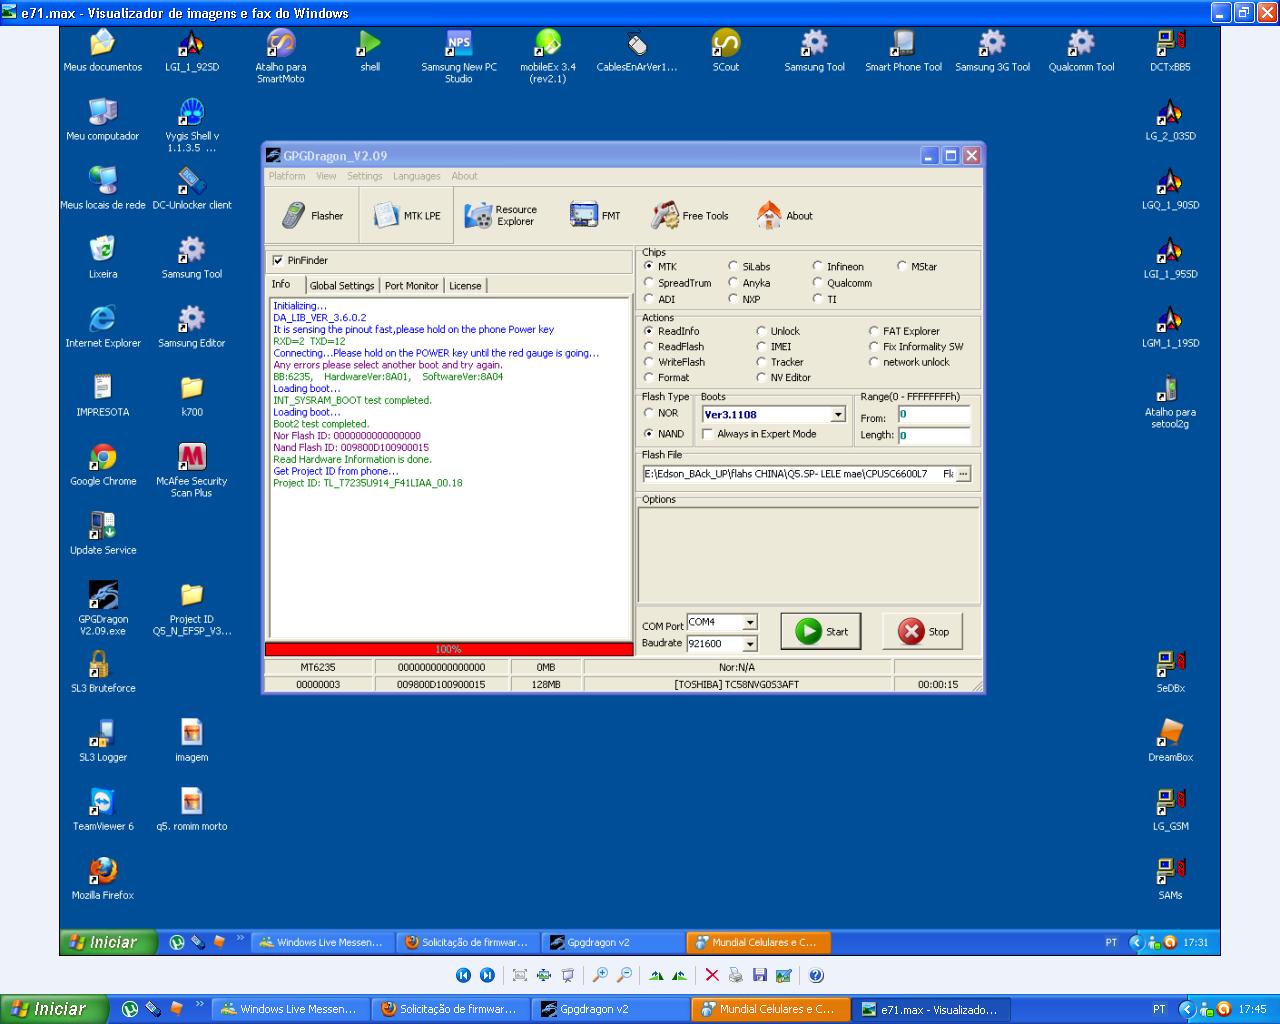Click the Range From input field
Viewport: 1280px width, 1024px height.
(x=934, y=414)
